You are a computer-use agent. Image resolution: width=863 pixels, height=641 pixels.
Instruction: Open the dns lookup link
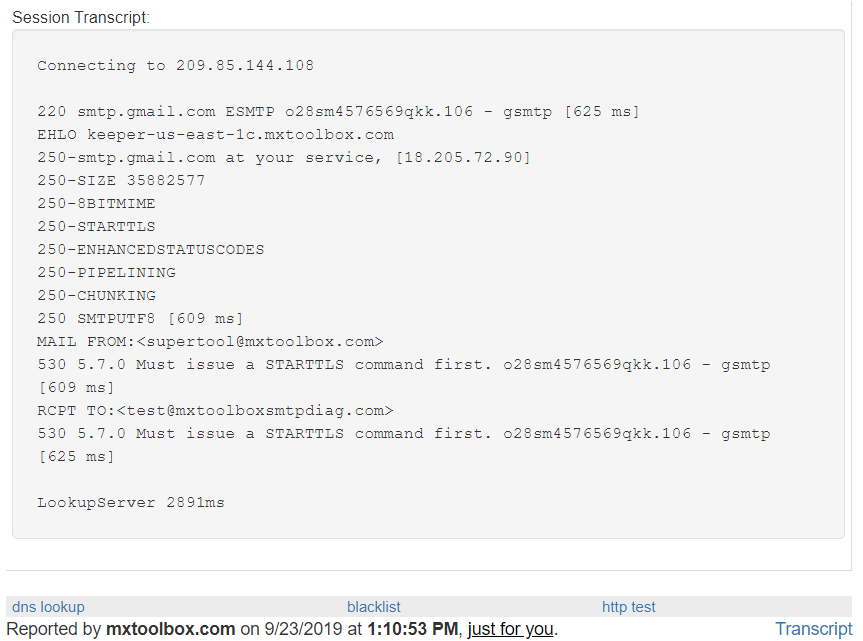(48, 607)
